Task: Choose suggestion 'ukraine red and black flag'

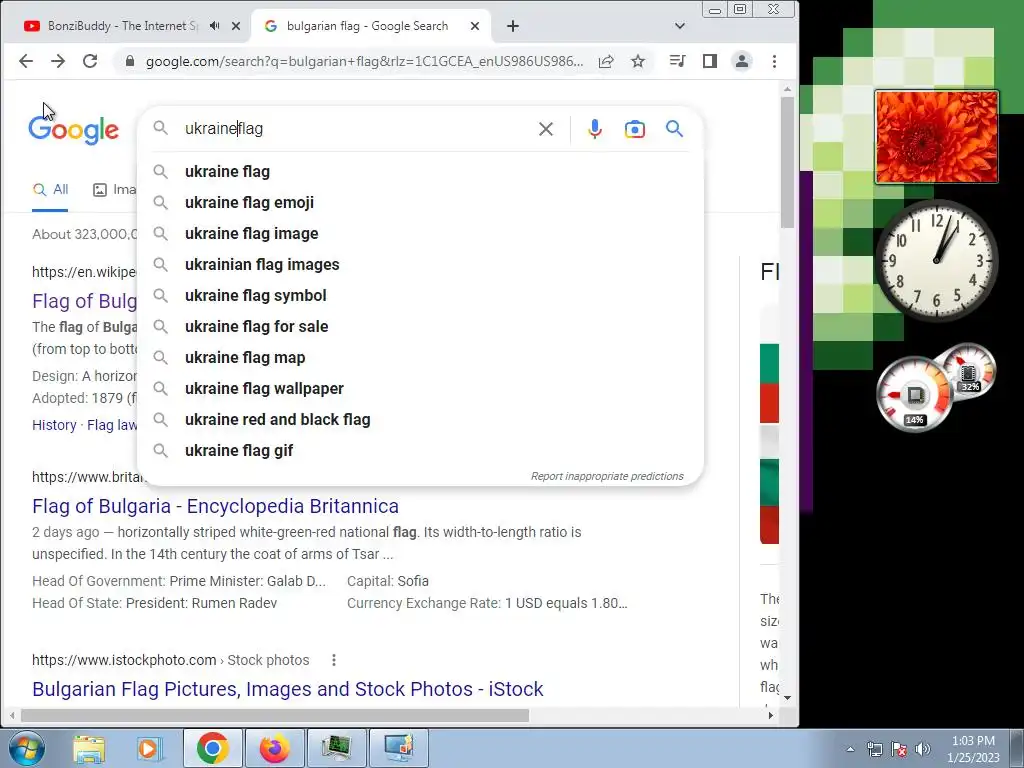Action: pos(421,420)
